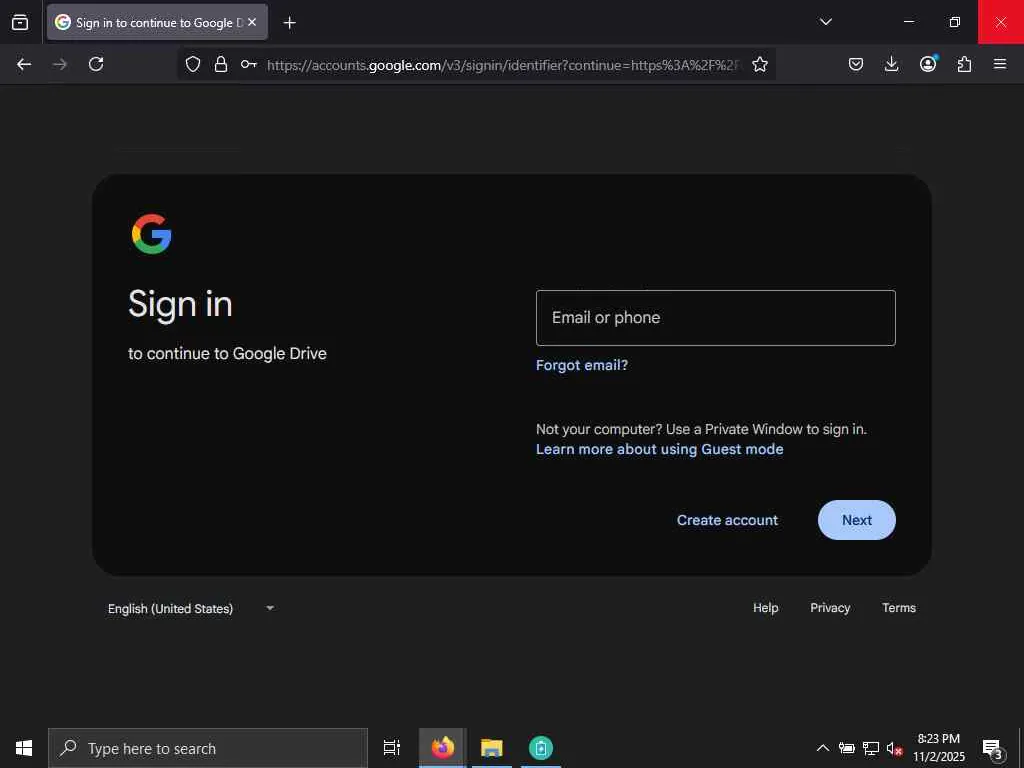Check battery status tray icon
The width and height of the screenshot is (1024, 768).
tap(847, 748)
